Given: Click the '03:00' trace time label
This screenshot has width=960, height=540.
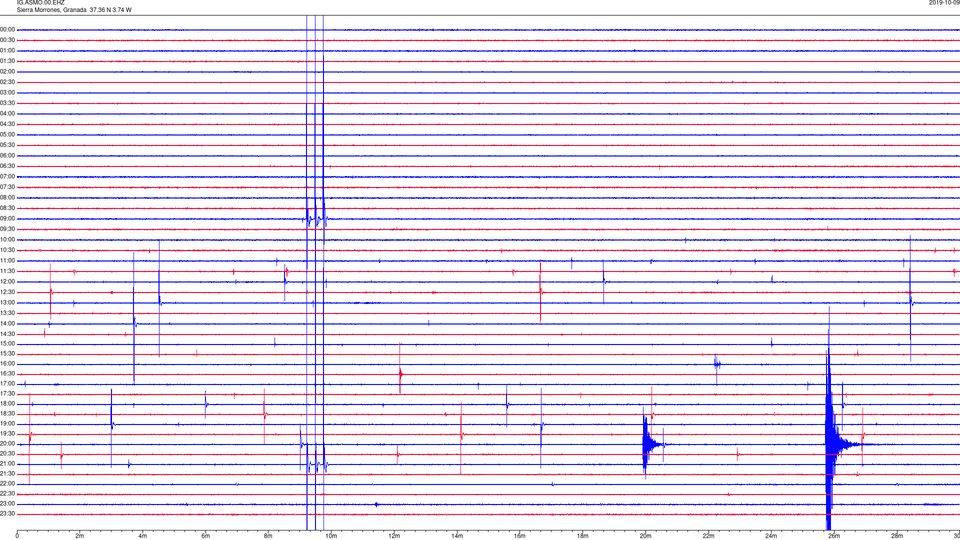Looking at the screenshot, I should coord(7,93).
